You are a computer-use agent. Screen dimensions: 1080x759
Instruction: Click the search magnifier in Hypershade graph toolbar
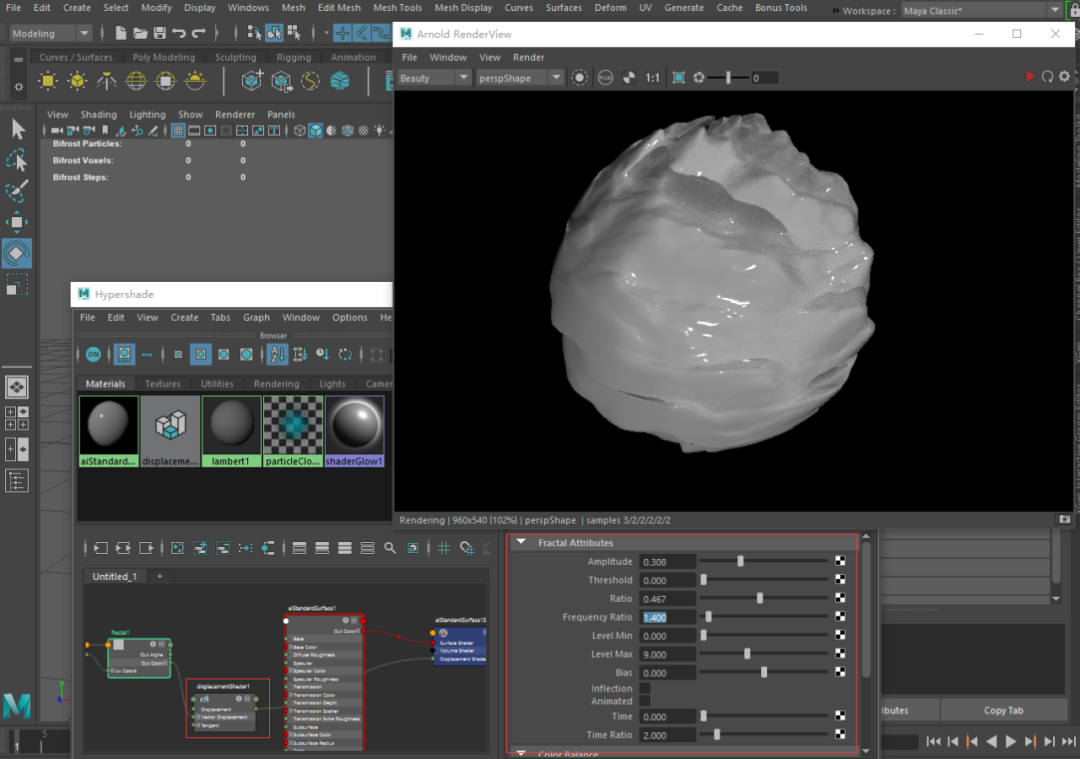tap(390, 548)
